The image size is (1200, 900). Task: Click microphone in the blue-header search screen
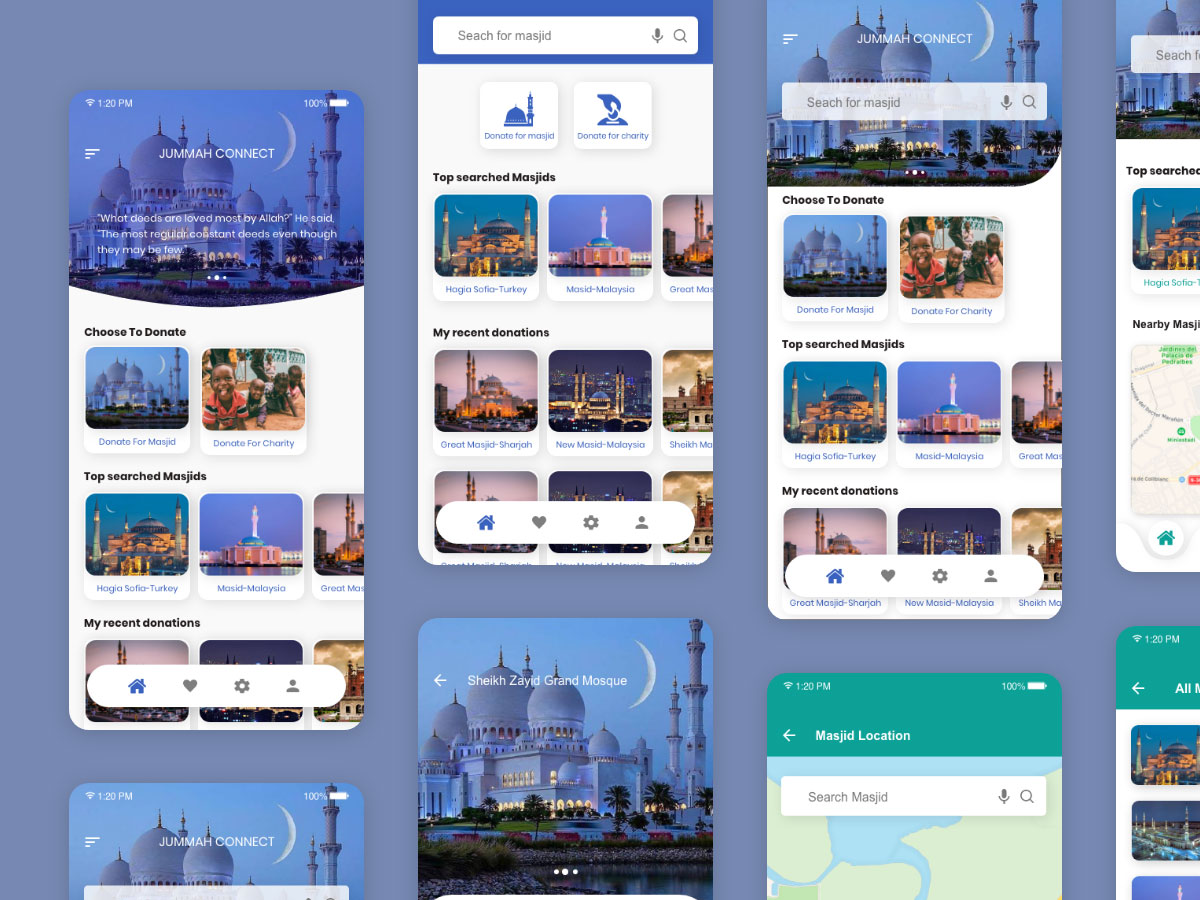[x=657, y=36]
